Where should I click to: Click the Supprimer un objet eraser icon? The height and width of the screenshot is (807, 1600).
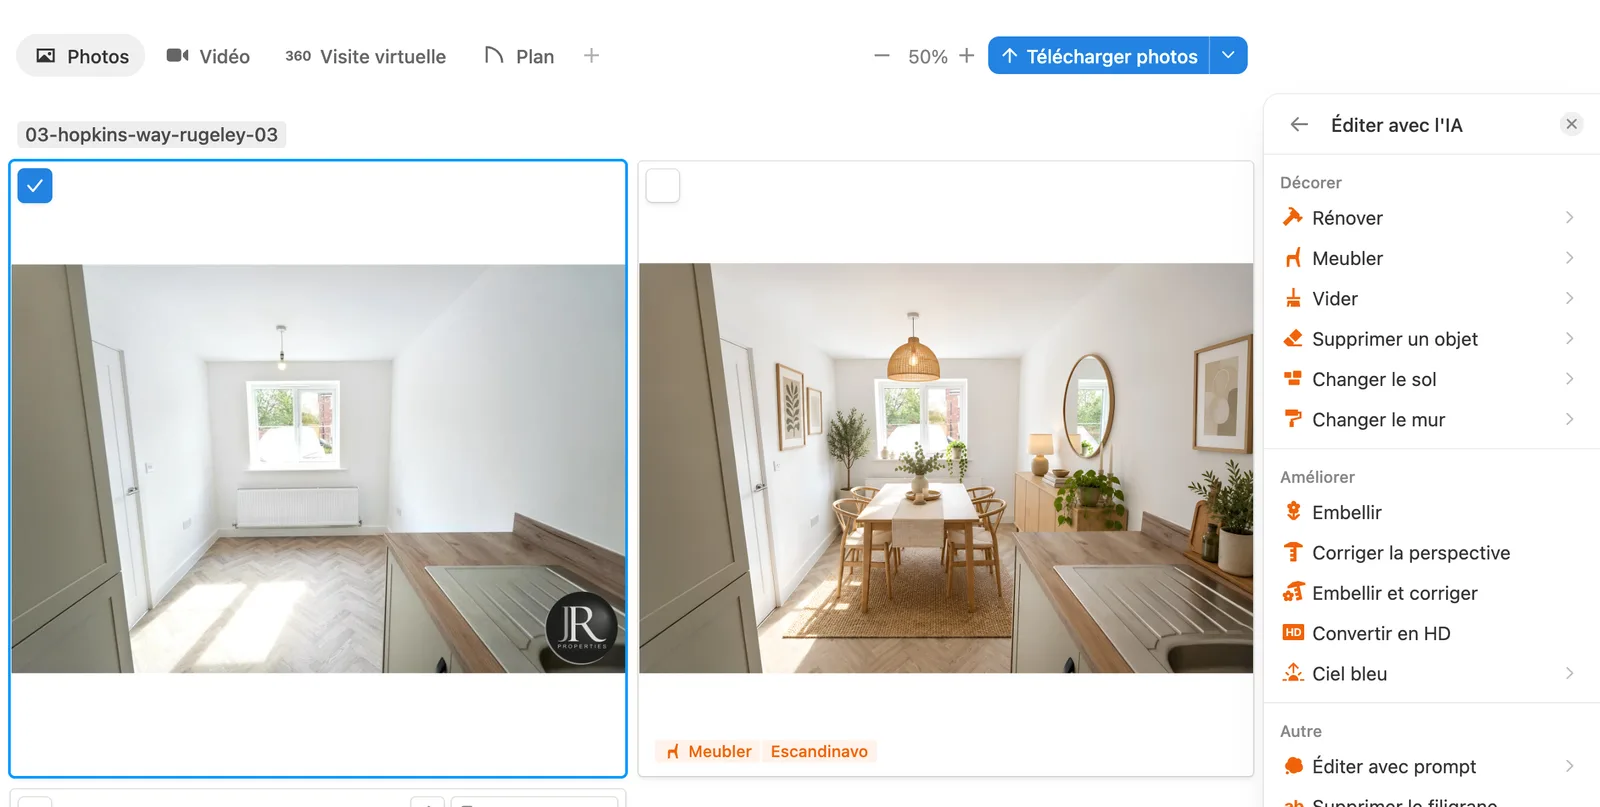pyautogui.click(x=1293, y=338)
